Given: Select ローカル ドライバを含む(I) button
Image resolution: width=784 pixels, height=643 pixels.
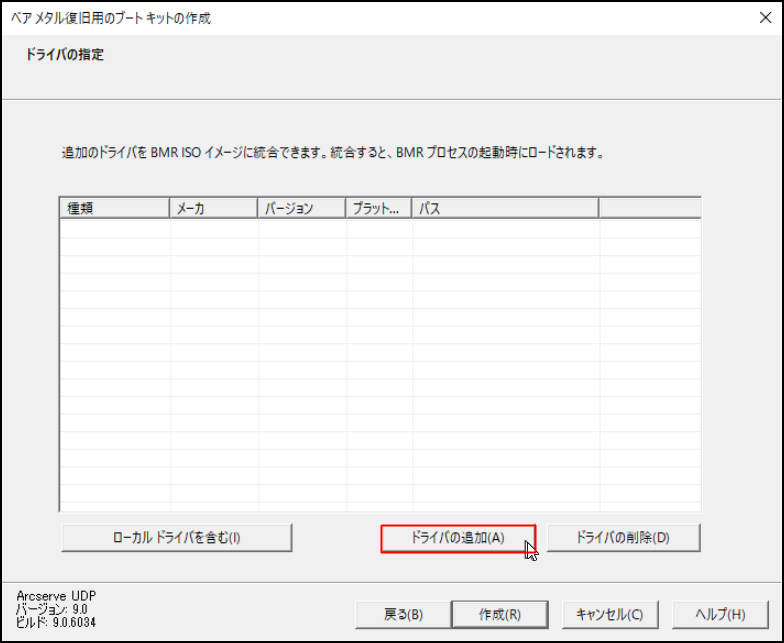Looking at the screenshot, I should click(x=176, y=538).
